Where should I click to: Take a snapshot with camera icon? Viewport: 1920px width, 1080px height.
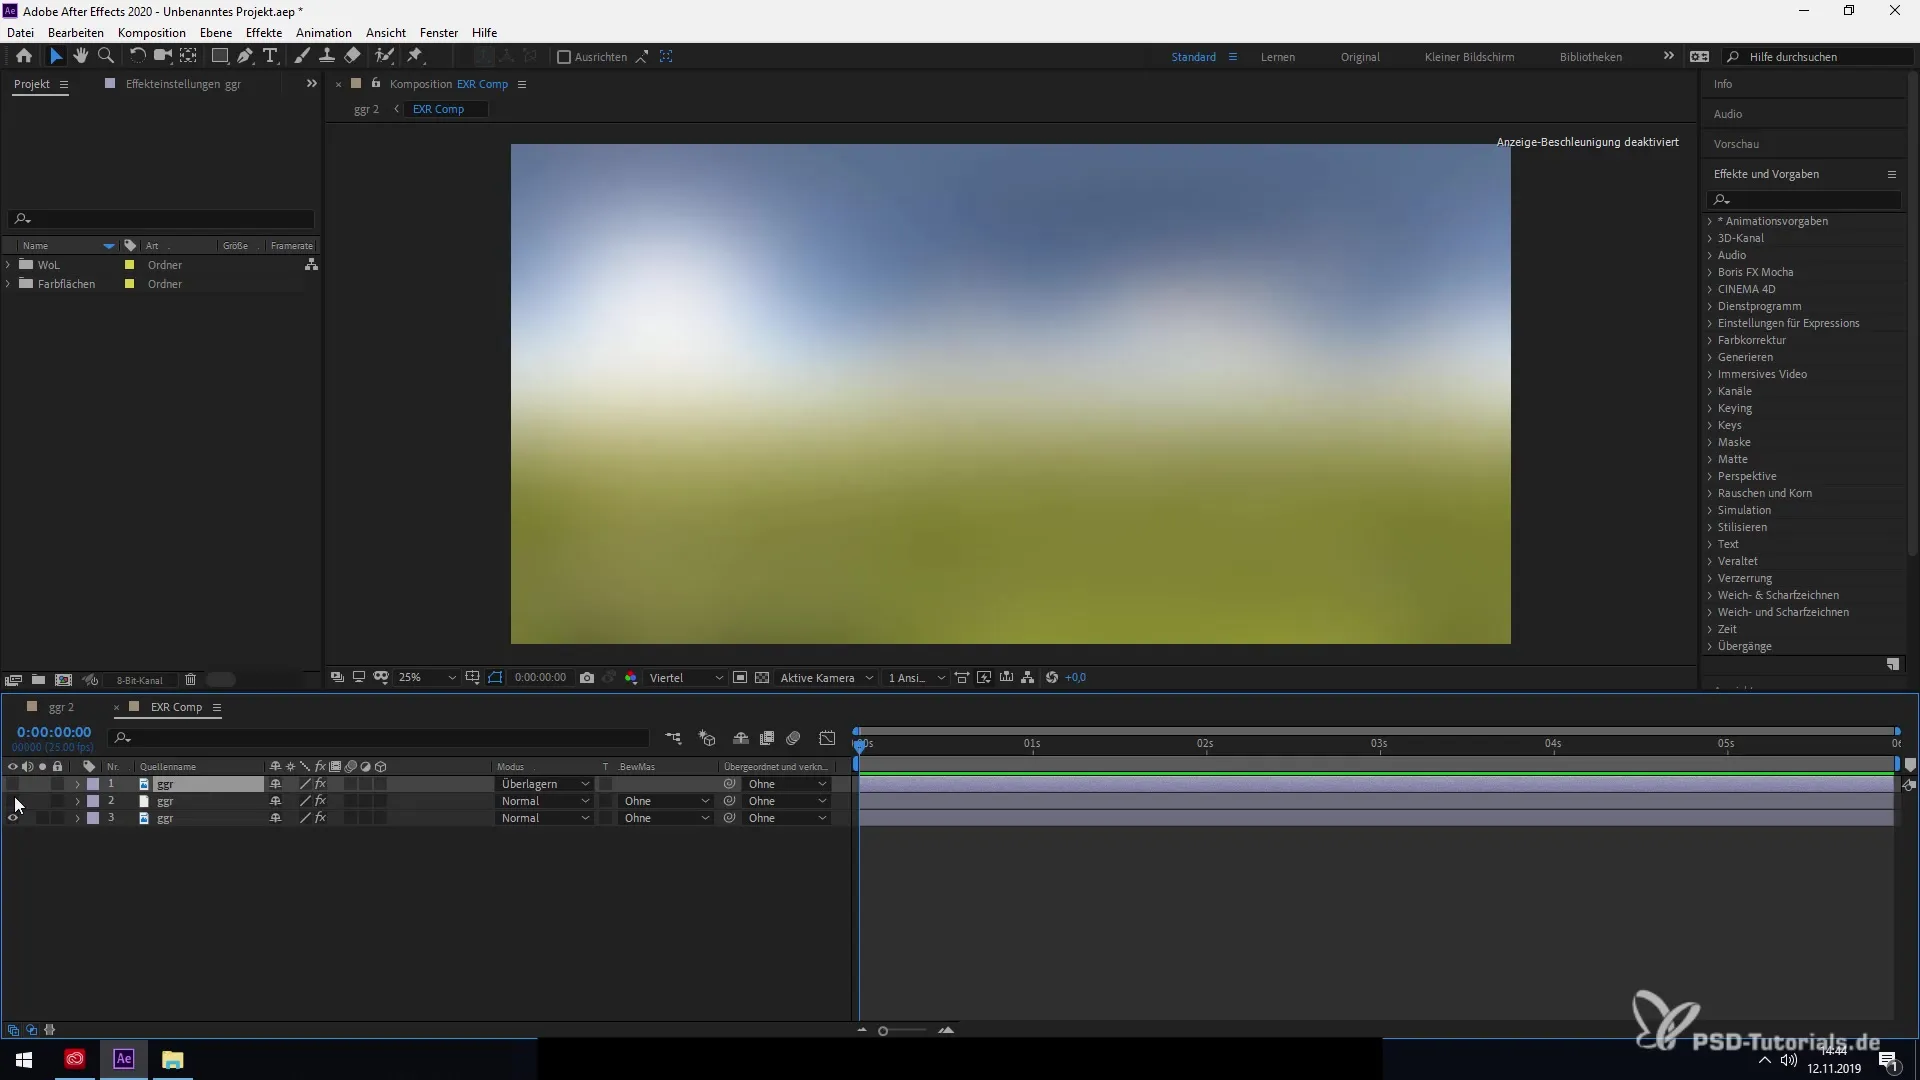tap(587, 677)
